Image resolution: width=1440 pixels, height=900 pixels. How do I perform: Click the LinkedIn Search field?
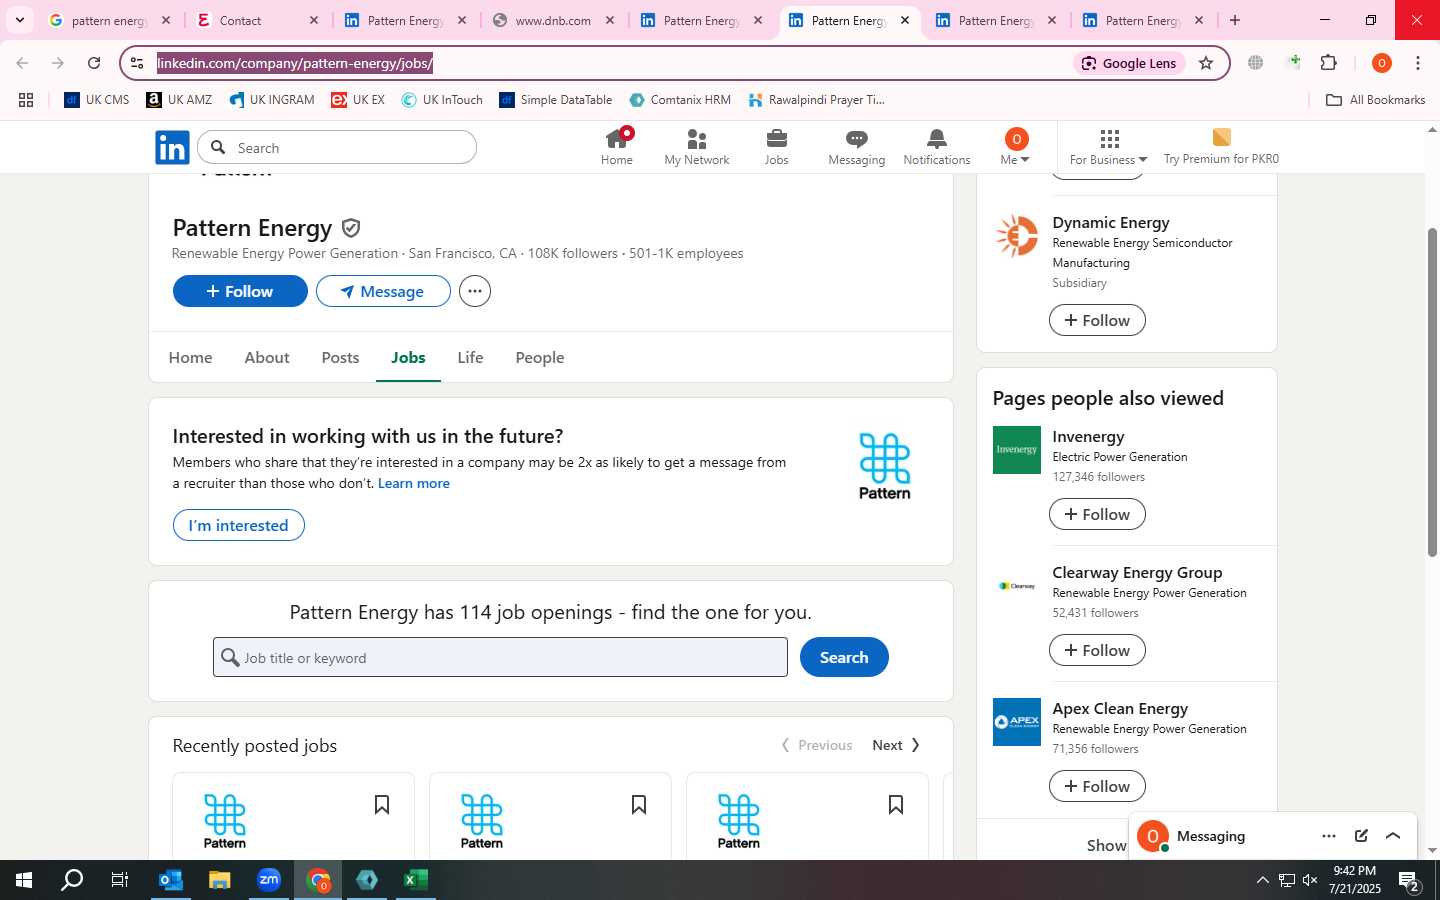338,148
